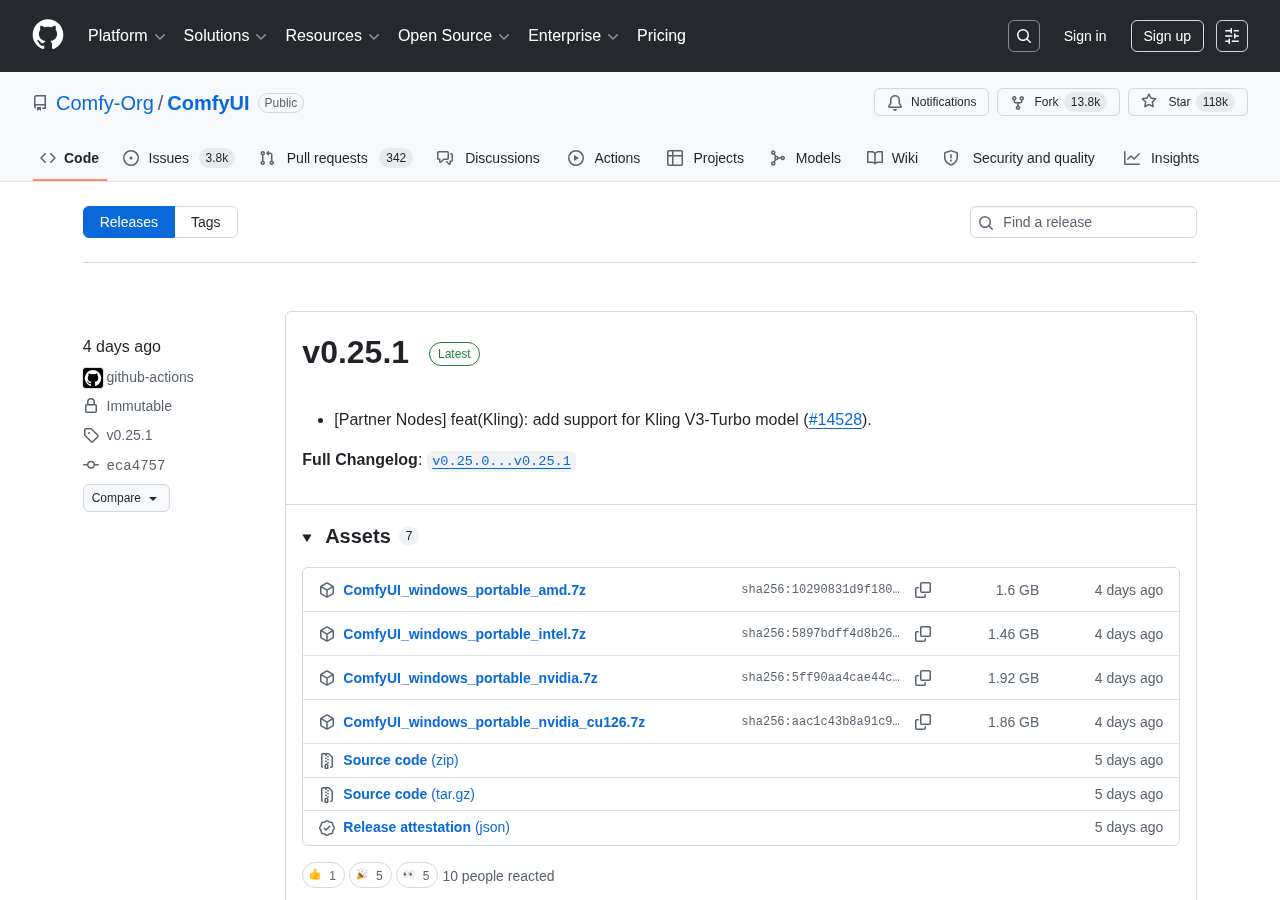Open pull request #14528 link

point(835,420)
